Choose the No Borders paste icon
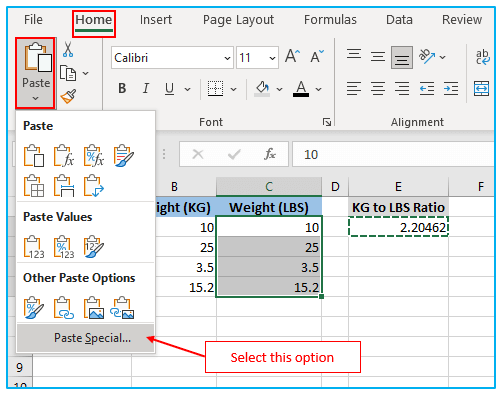This screenshot has height=396, width=502. (34, 186)
